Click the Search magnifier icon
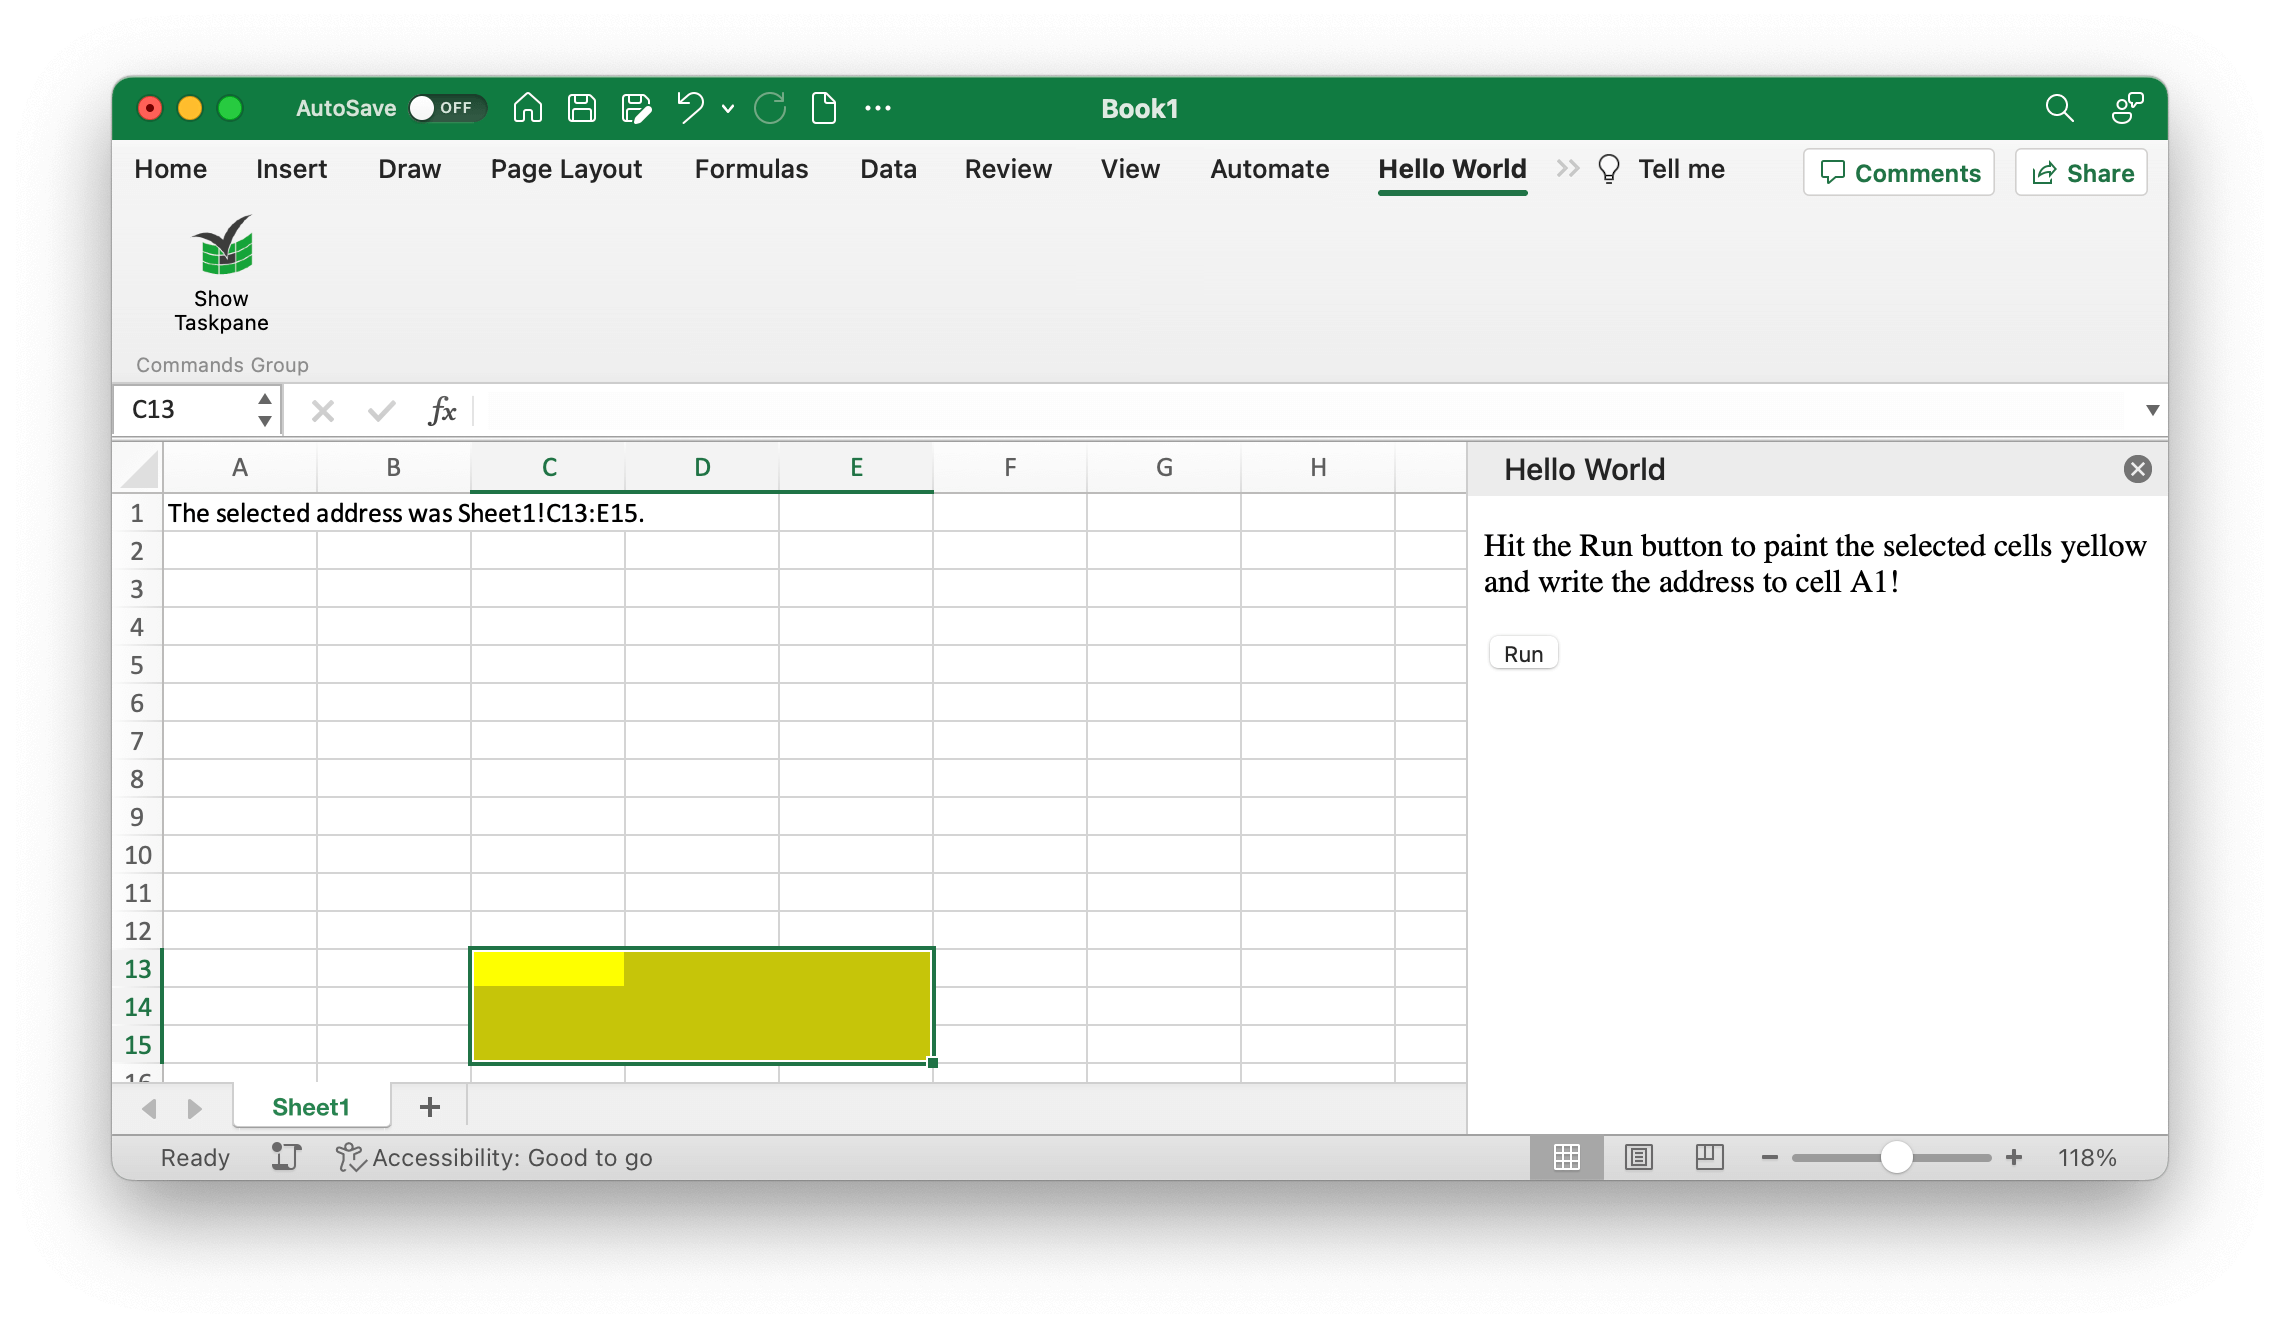2280x1328 pixels. pyautogui.click(x=2059, y=108)
